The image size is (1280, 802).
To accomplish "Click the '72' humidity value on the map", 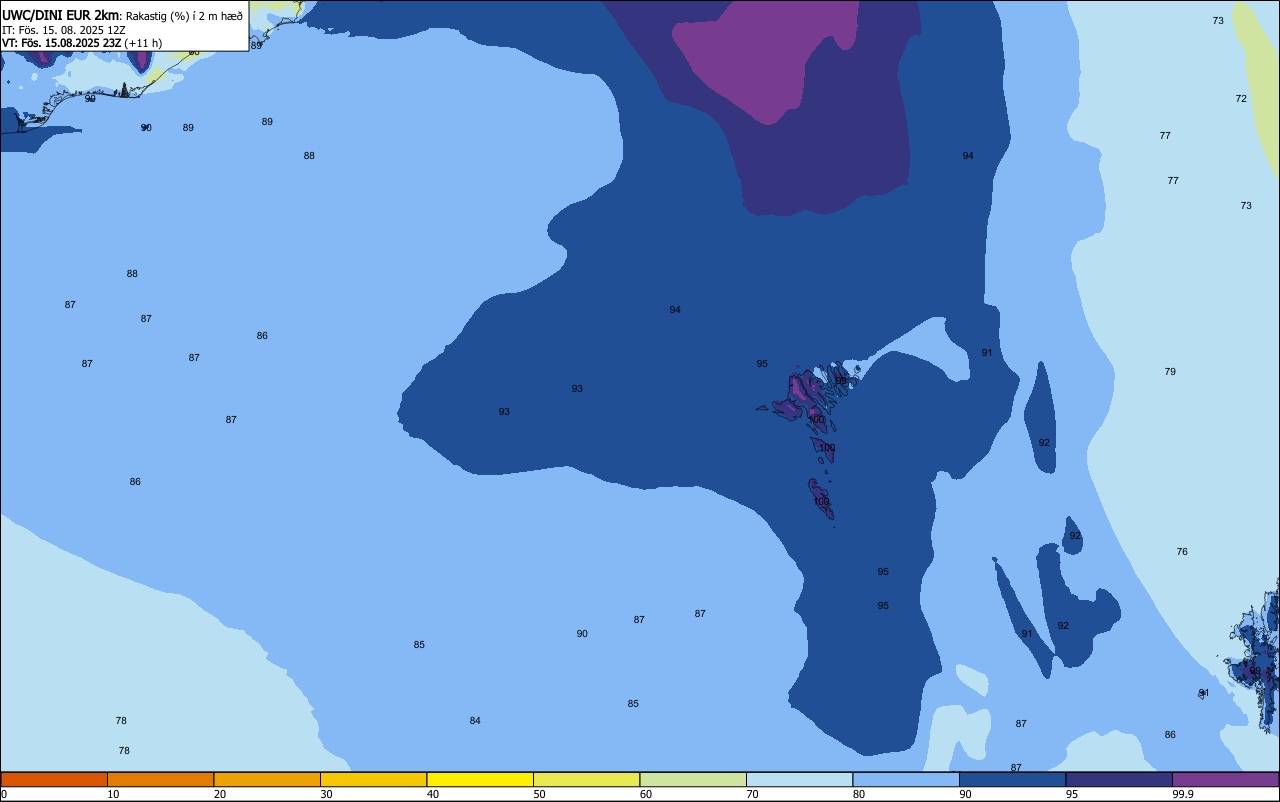I will click(x=1241, y=98).
